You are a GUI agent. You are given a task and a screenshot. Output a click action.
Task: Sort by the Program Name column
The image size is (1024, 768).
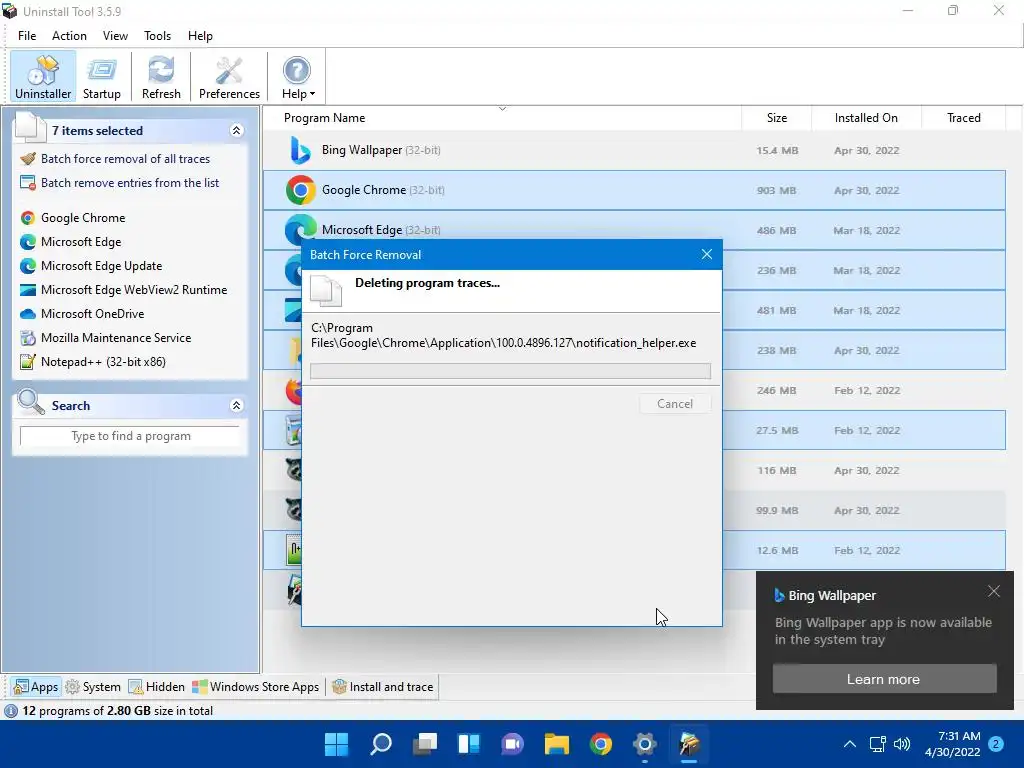pos(325,118)
